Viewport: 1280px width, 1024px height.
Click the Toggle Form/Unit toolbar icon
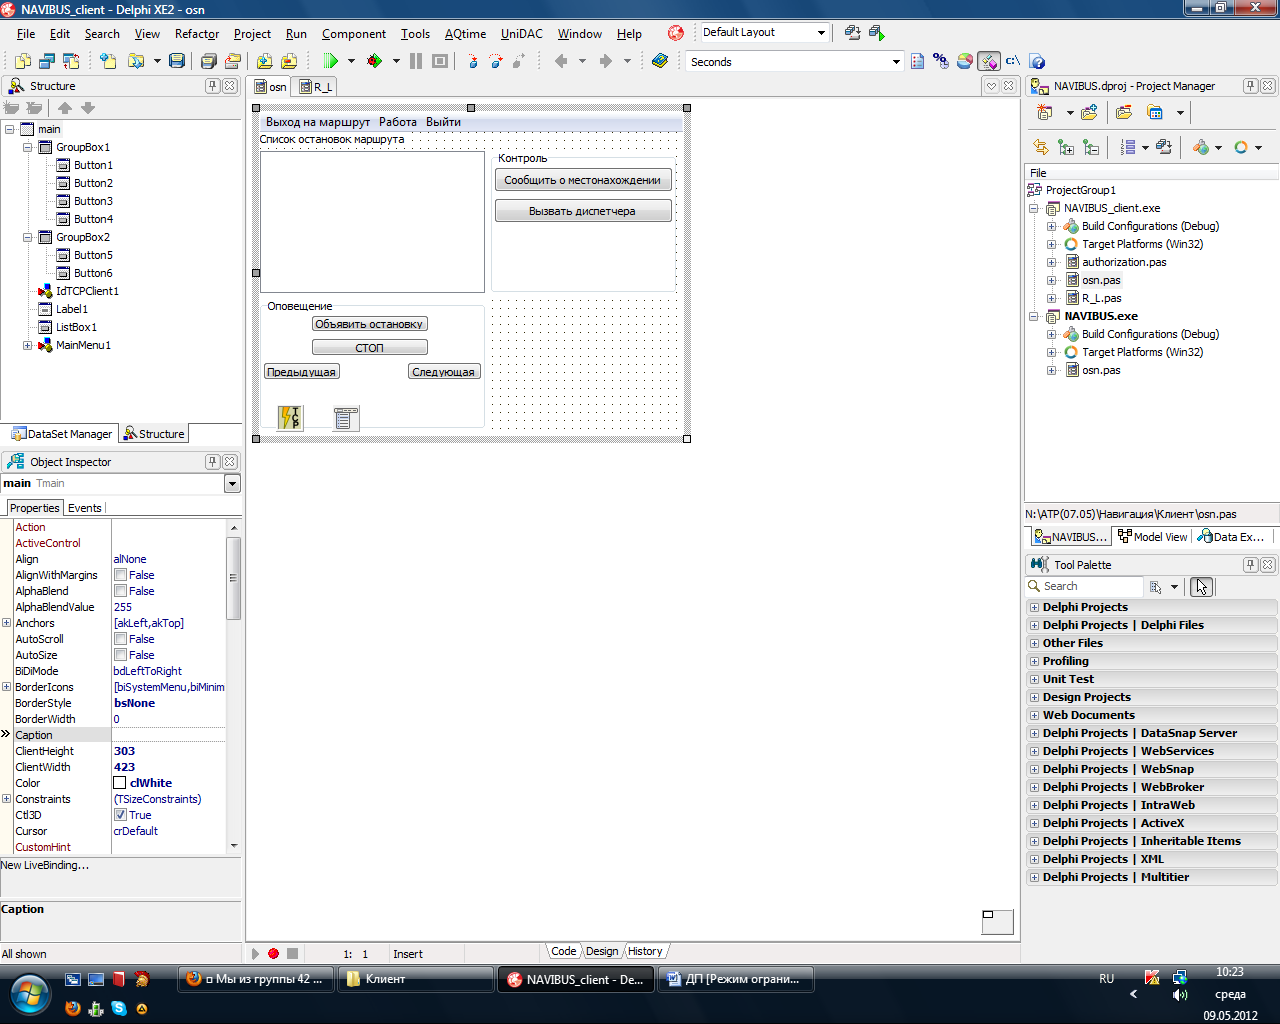[x=70, y=61]
